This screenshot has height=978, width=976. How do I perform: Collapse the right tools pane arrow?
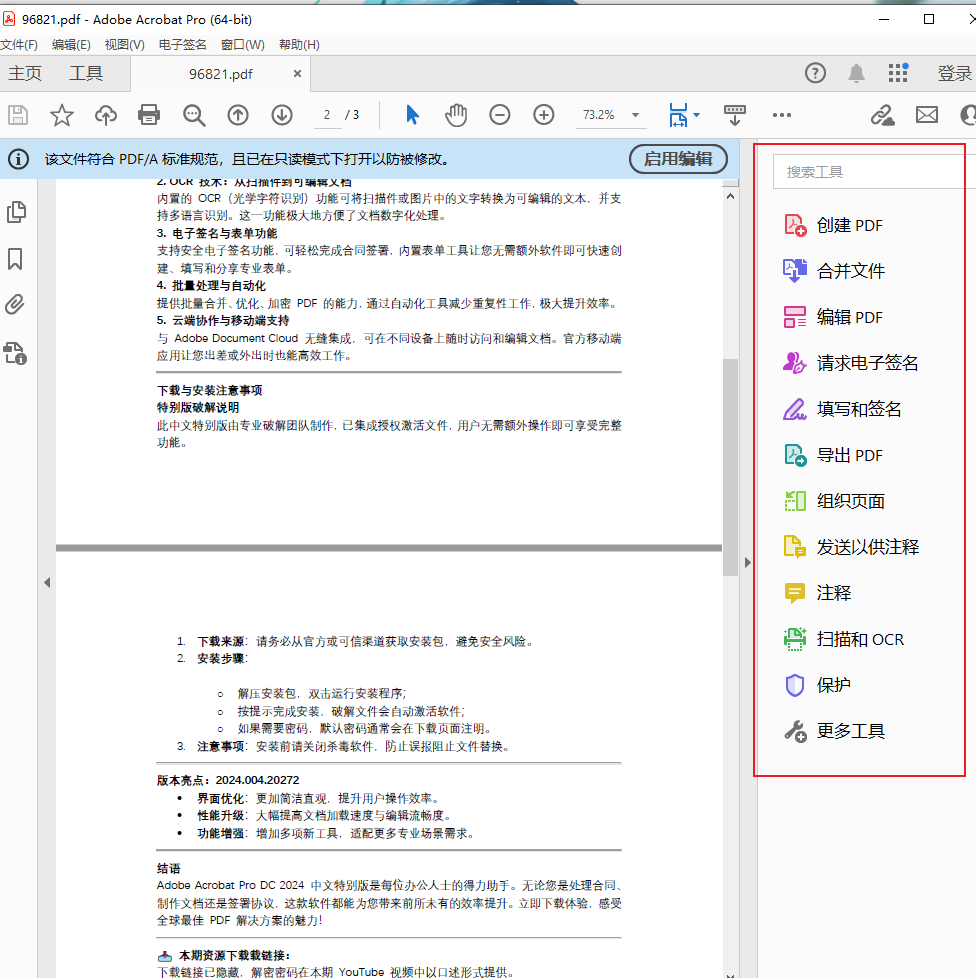coord(748,563)
